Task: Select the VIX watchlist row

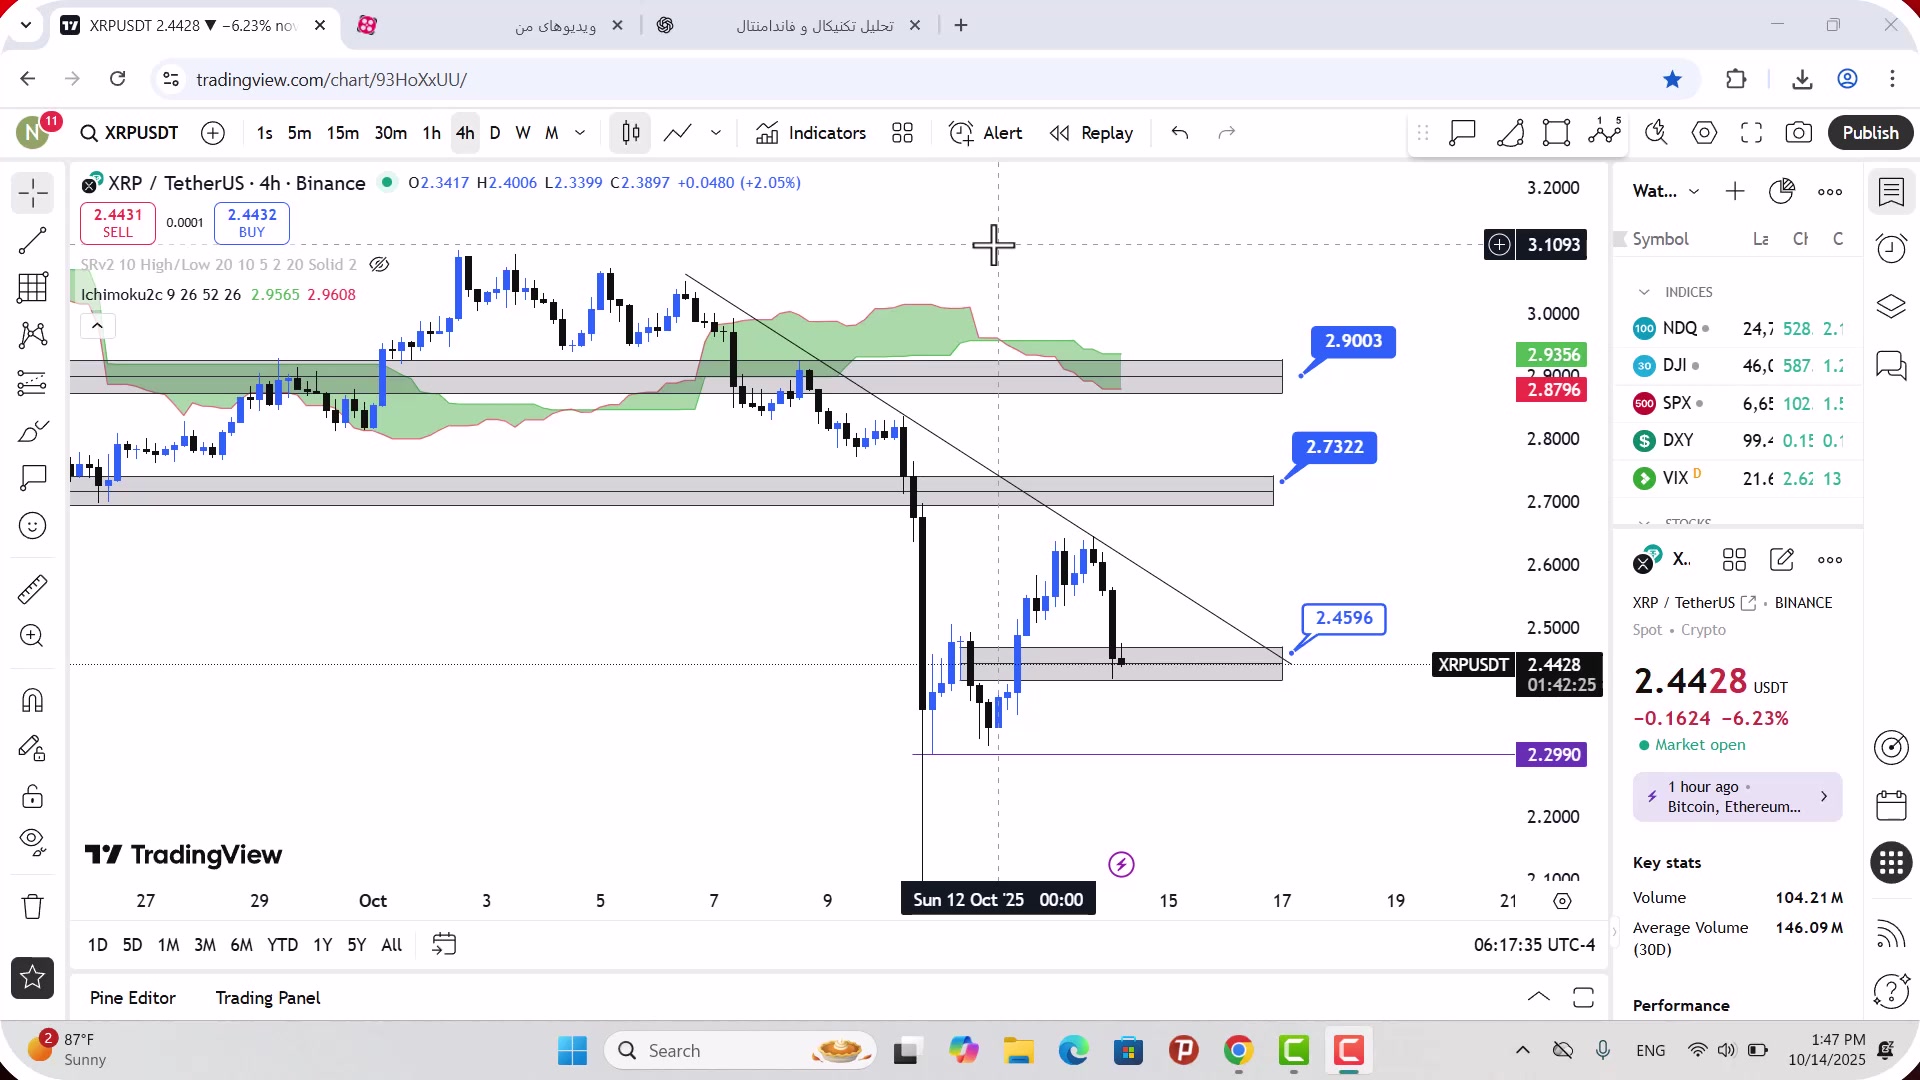Action: [1737, 478]
